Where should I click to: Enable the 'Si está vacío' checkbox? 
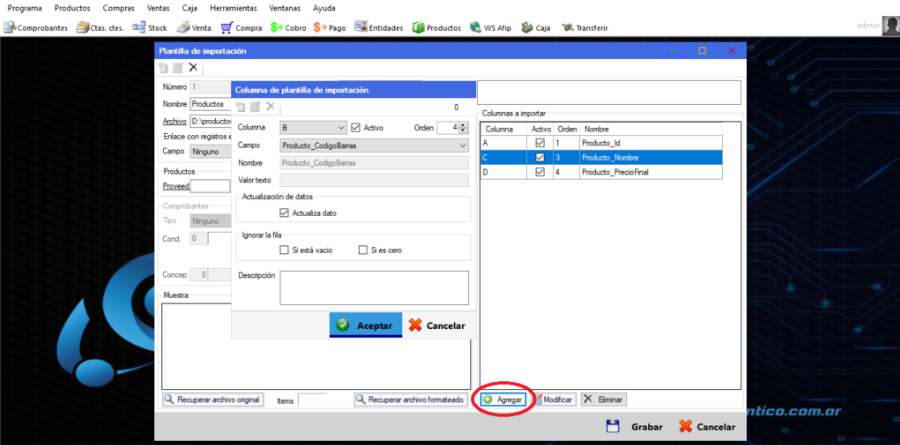285,250
